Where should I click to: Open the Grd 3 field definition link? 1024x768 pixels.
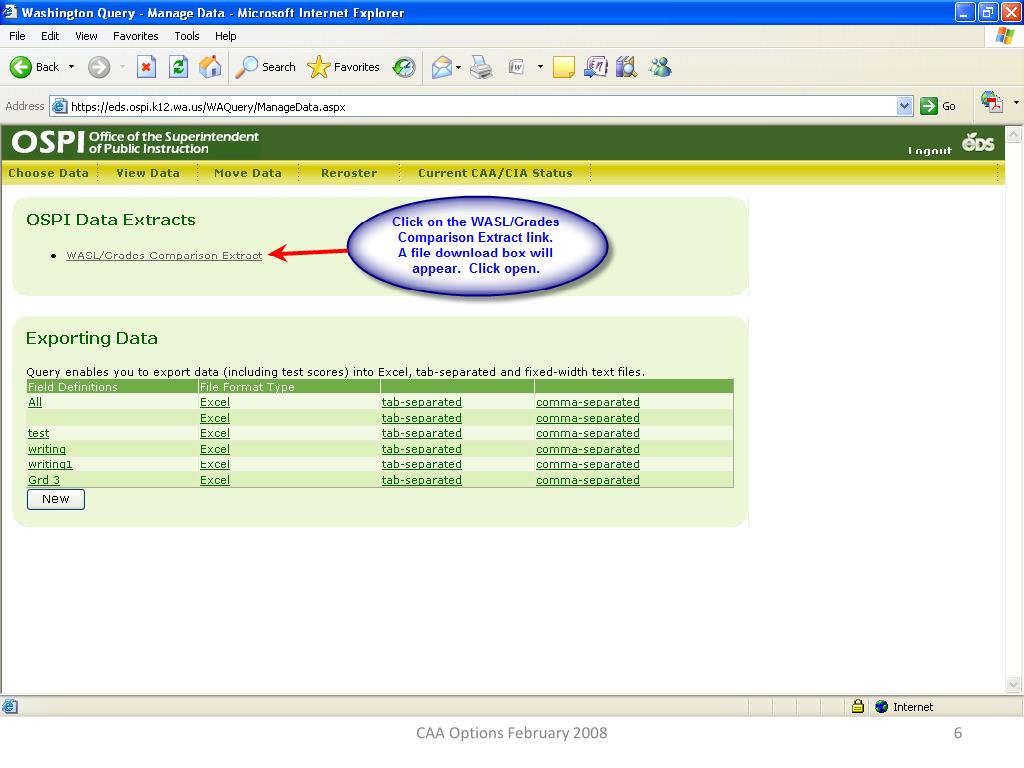[44, 480]
